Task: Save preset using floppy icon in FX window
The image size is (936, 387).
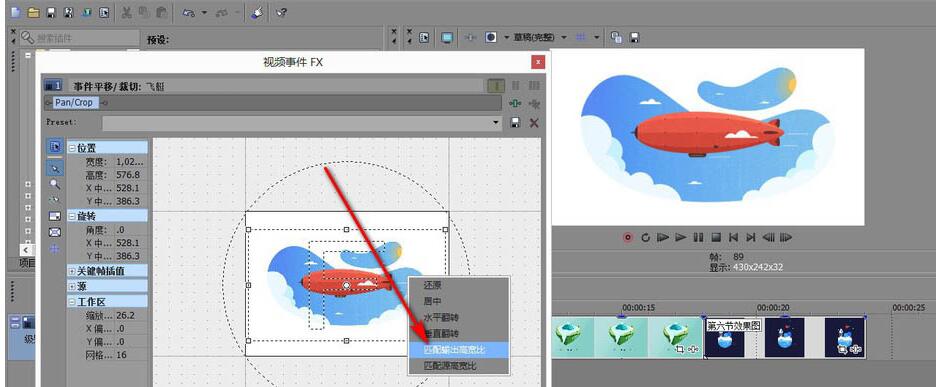Action: [x=516, y=122]
